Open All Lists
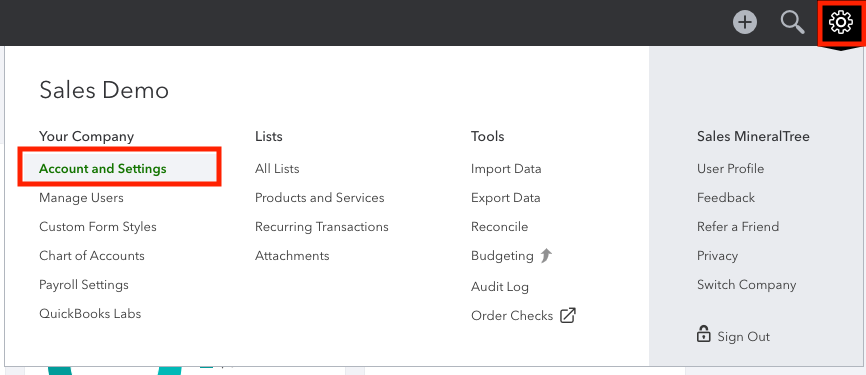The image size is (866, 375). pyautogui.click(x=277, y=168)
